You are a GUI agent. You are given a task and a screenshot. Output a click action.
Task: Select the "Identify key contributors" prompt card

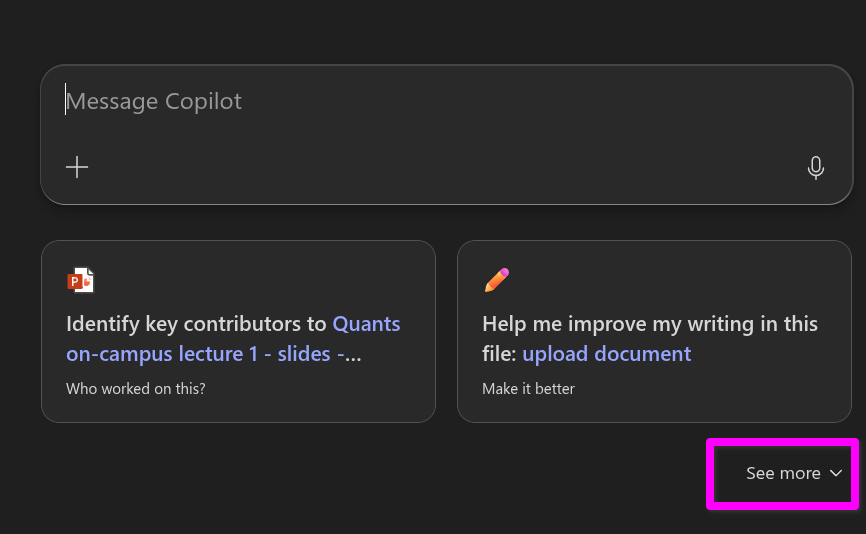coord(238,330)
